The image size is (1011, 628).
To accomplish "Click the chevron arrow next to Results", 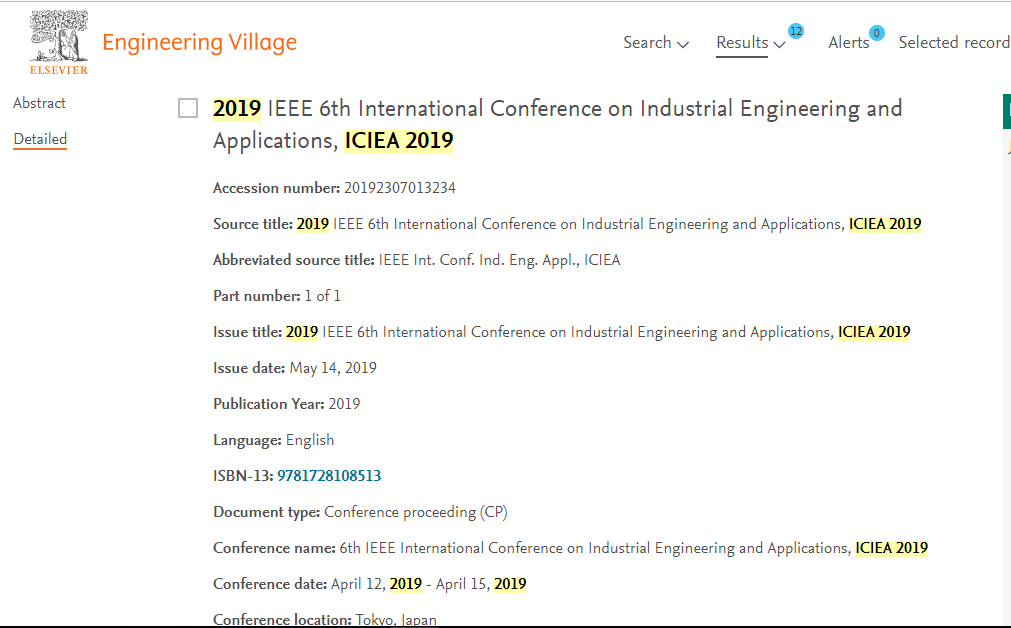I will pyautogui.click(x=779, y=44).
